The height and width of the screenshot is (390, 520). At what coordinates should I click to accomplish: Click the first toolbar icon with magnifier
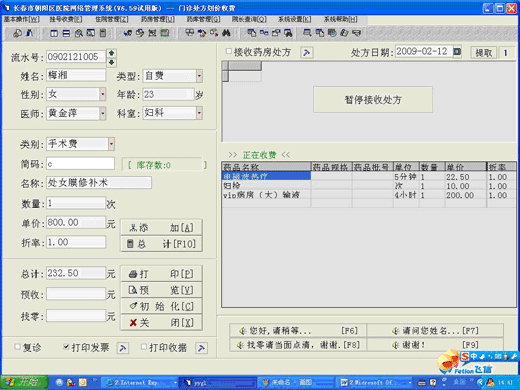(x=17, y=33)
